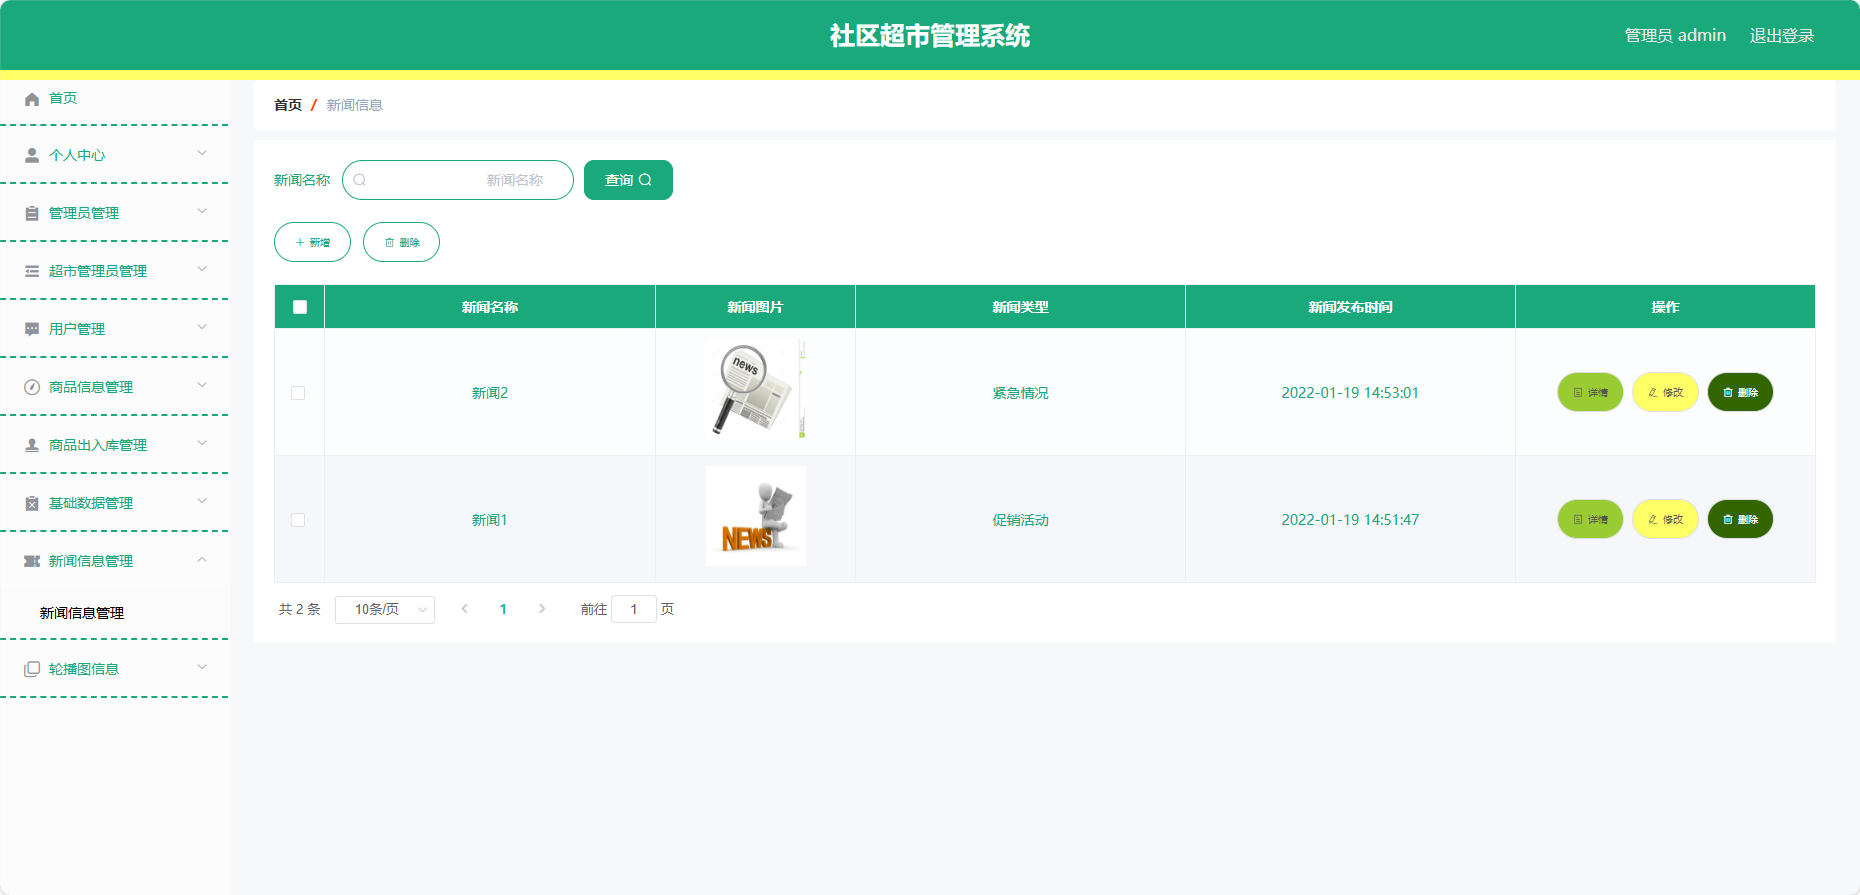
Task: Click the clipboard-x icon for 基础数据管理
Action: [x=32, y=504]
